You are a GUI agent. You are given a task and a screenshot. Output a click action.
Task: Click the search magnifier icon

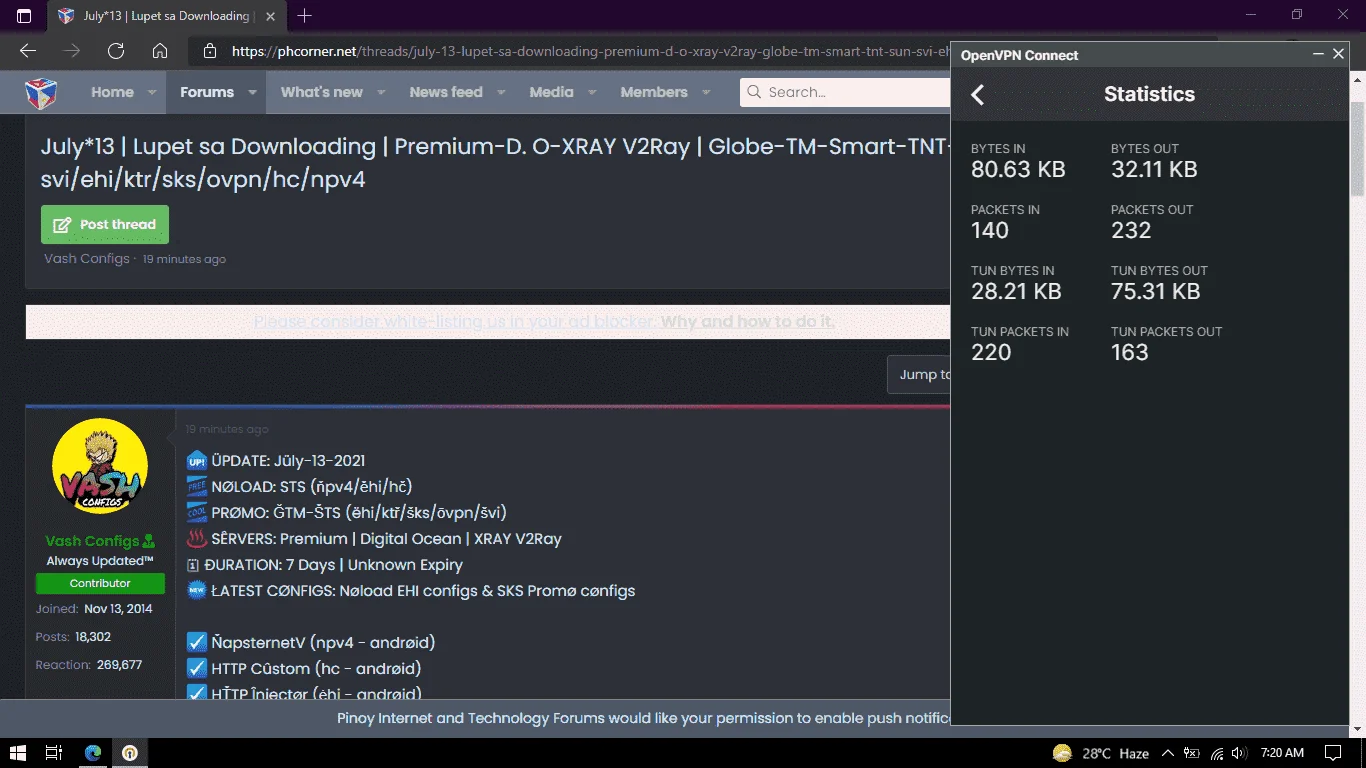pyautogui.click(x=754, y=92)
